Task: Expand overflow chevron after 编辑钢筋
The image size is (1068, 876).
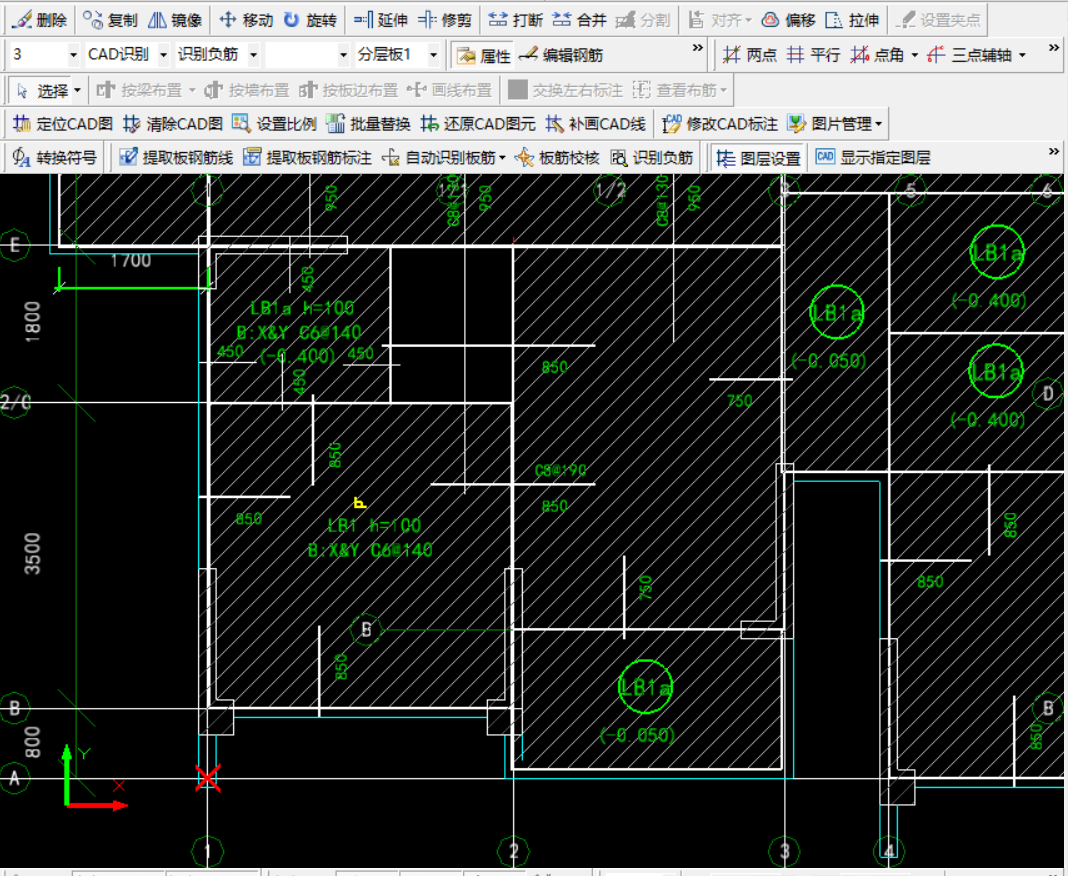Action: click(x=697, y=48)
